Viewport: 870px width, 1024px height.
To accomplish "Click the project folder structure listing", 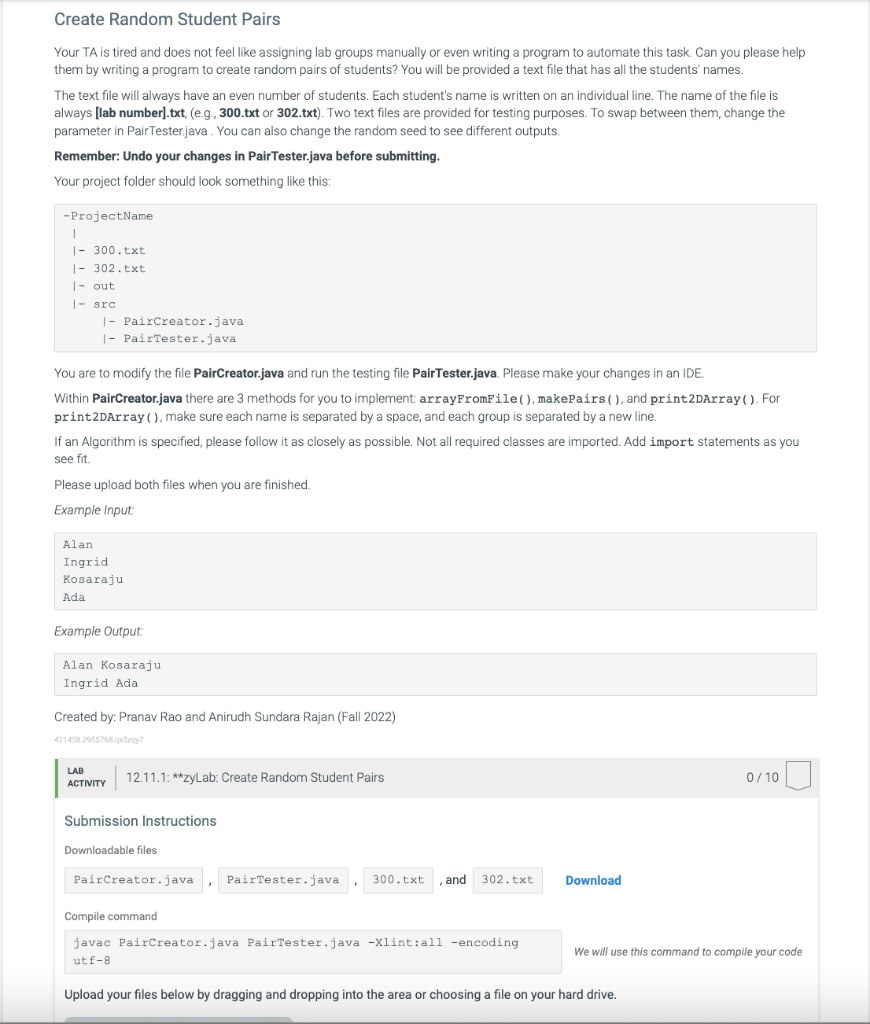I will point(434,278).
